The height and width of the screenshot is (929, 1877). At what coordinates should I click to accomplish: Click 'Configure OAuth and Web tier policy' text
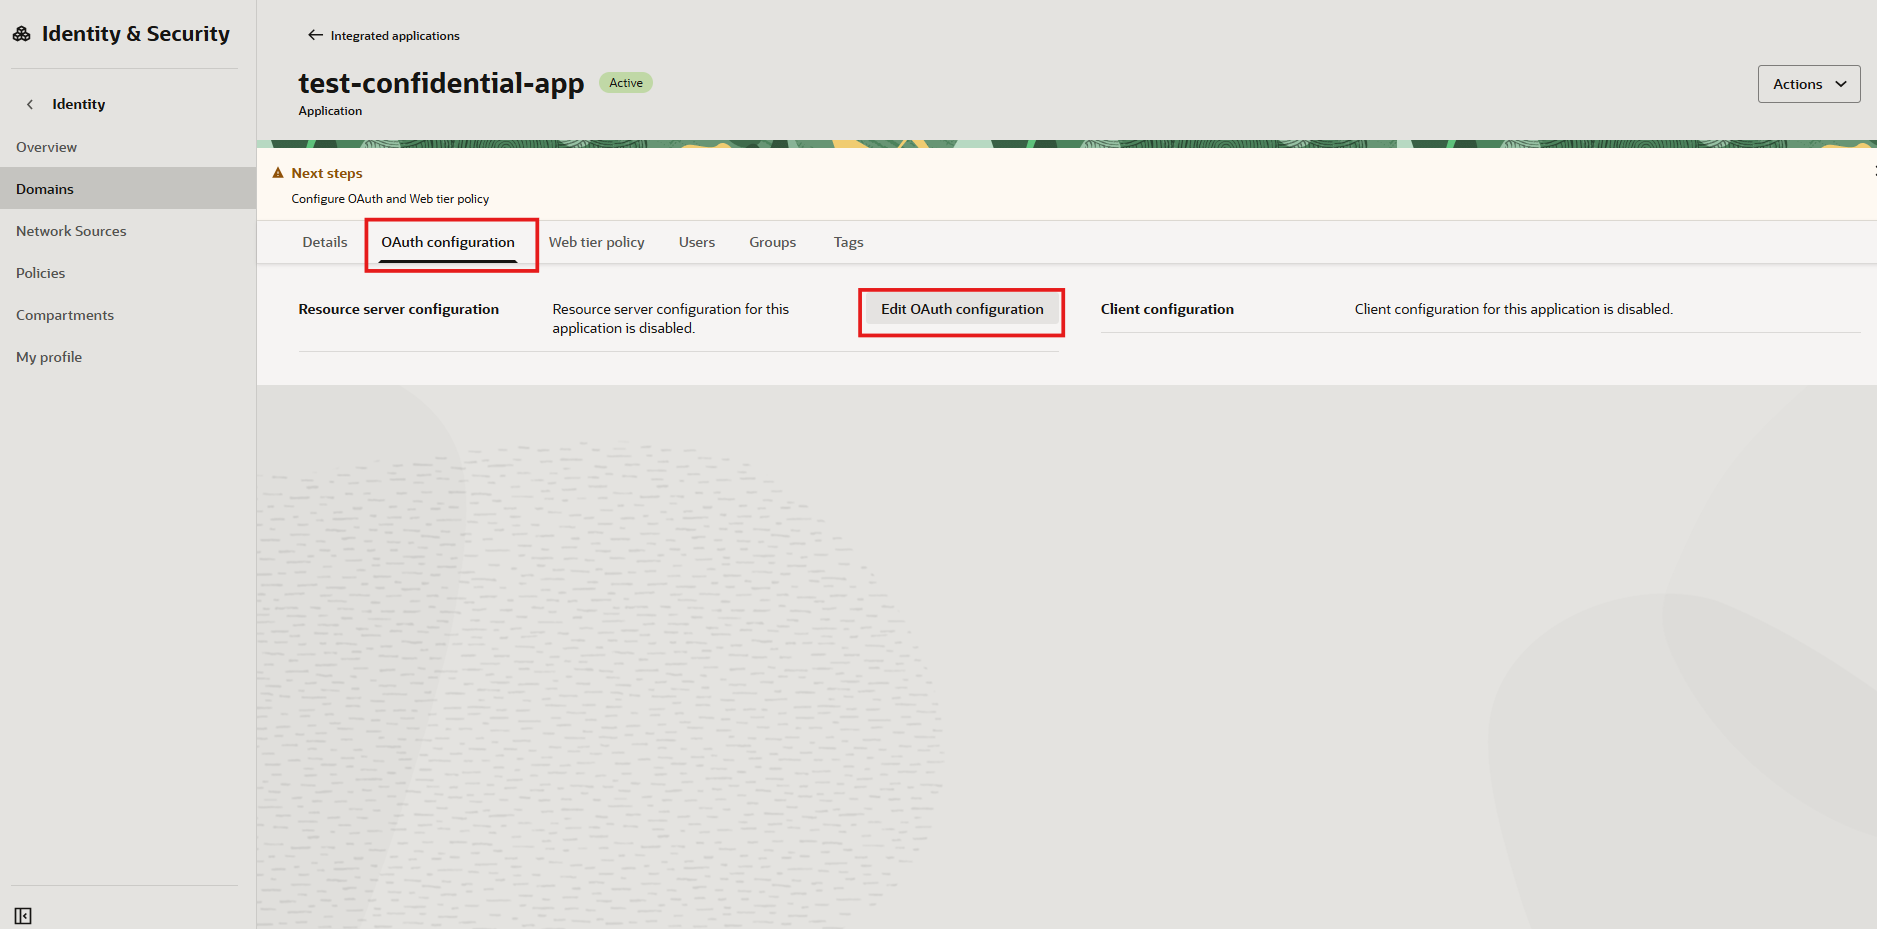coord(390,199)
